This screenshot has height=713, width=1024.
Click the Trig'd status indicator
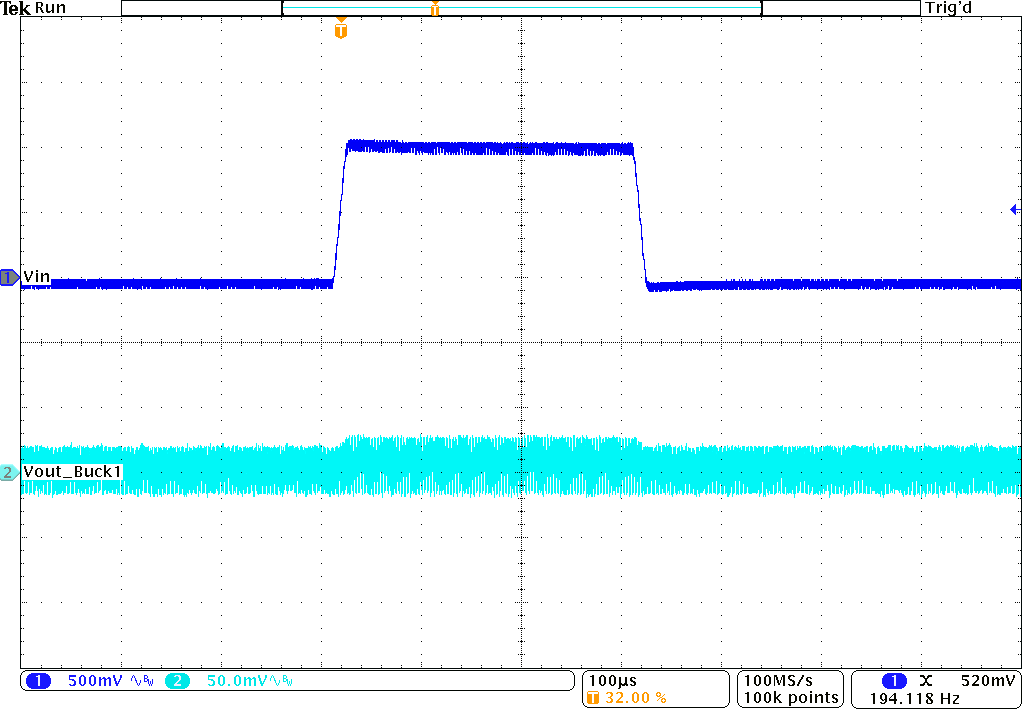click(948, 7)
